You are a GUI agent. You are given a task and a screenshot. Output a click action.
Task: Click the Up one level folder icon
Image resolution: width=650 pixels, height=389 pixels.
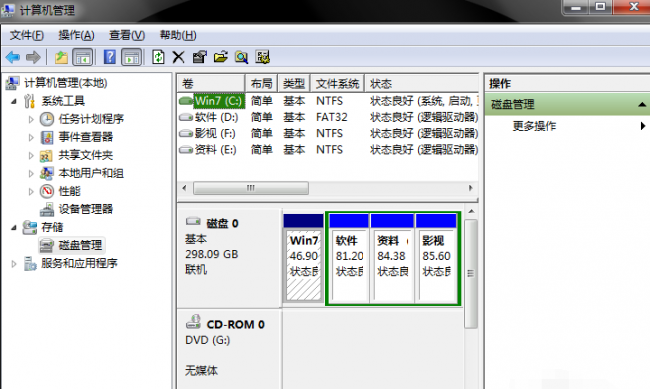click(61, 57)
